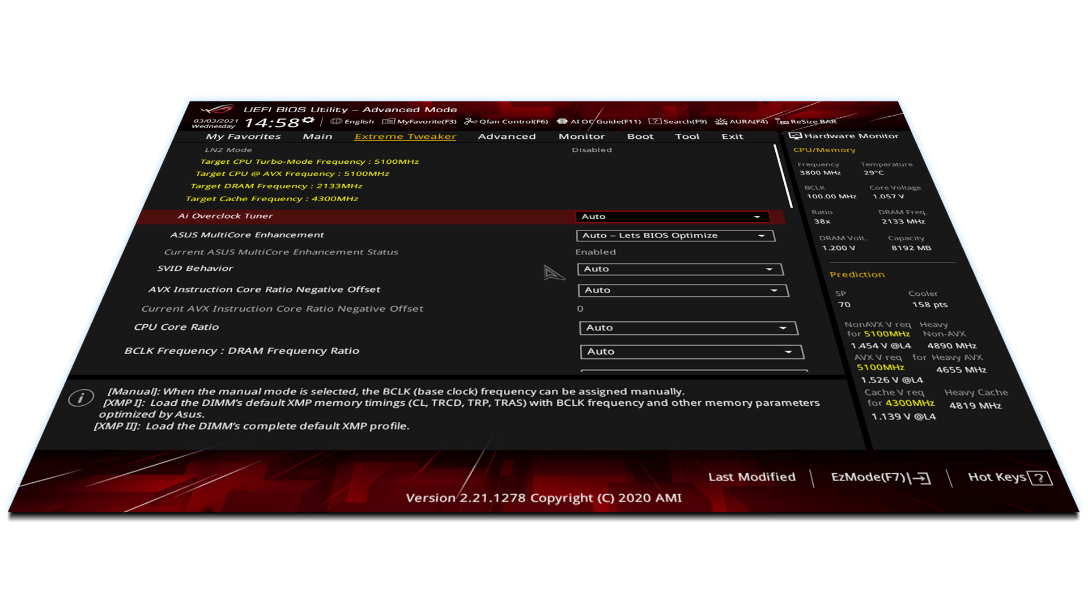Viewport: 1088px width, 612px height.
Task: Click 'Target CPU @ AVX Frequency : 5100MHz'
Action: (292, 173)
